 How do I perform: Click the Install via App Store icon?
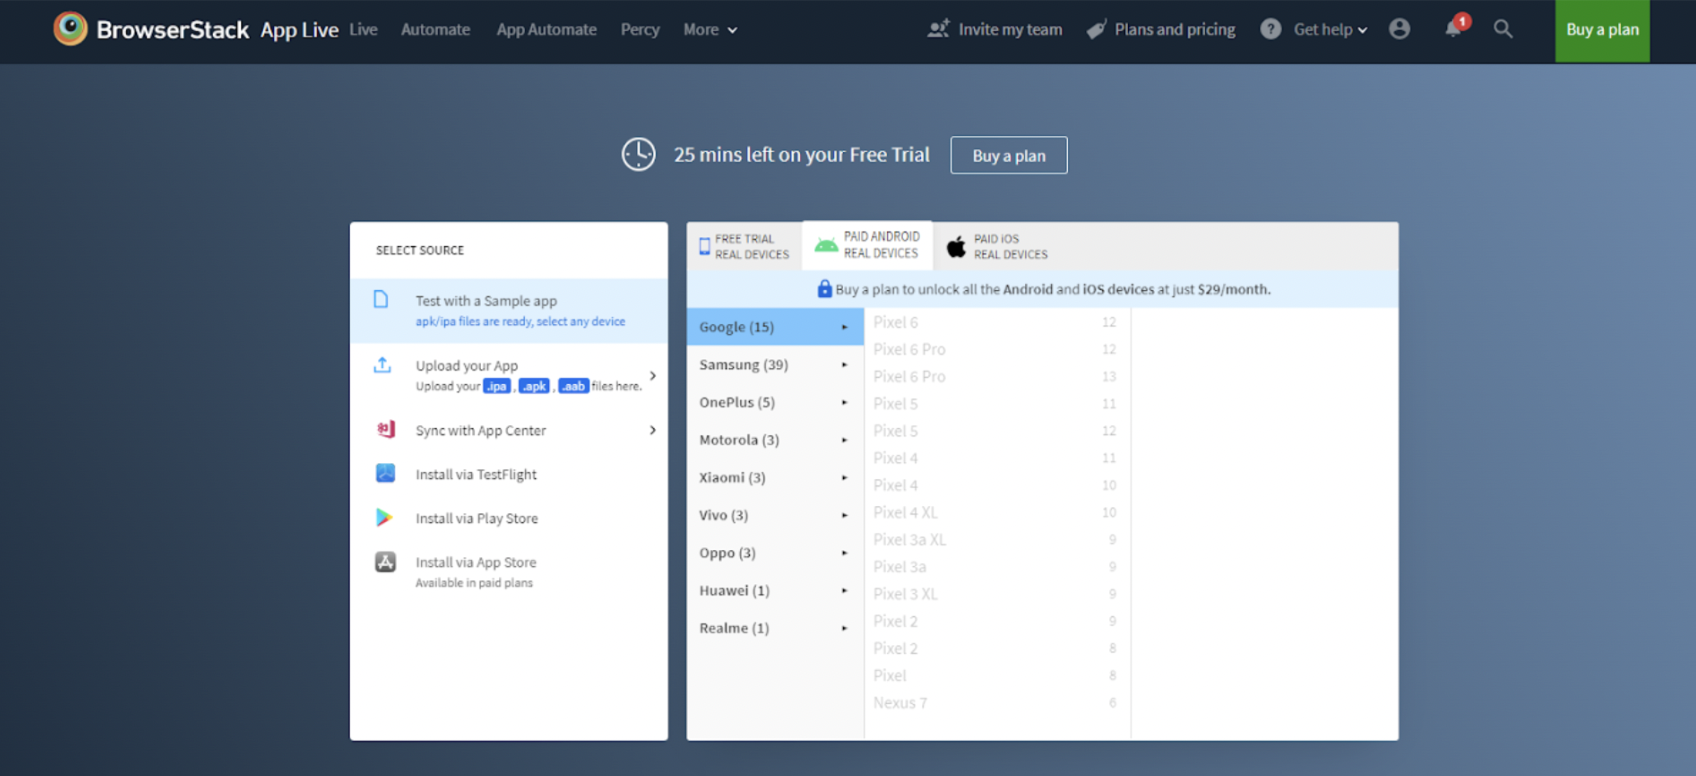tap(385, 562)
